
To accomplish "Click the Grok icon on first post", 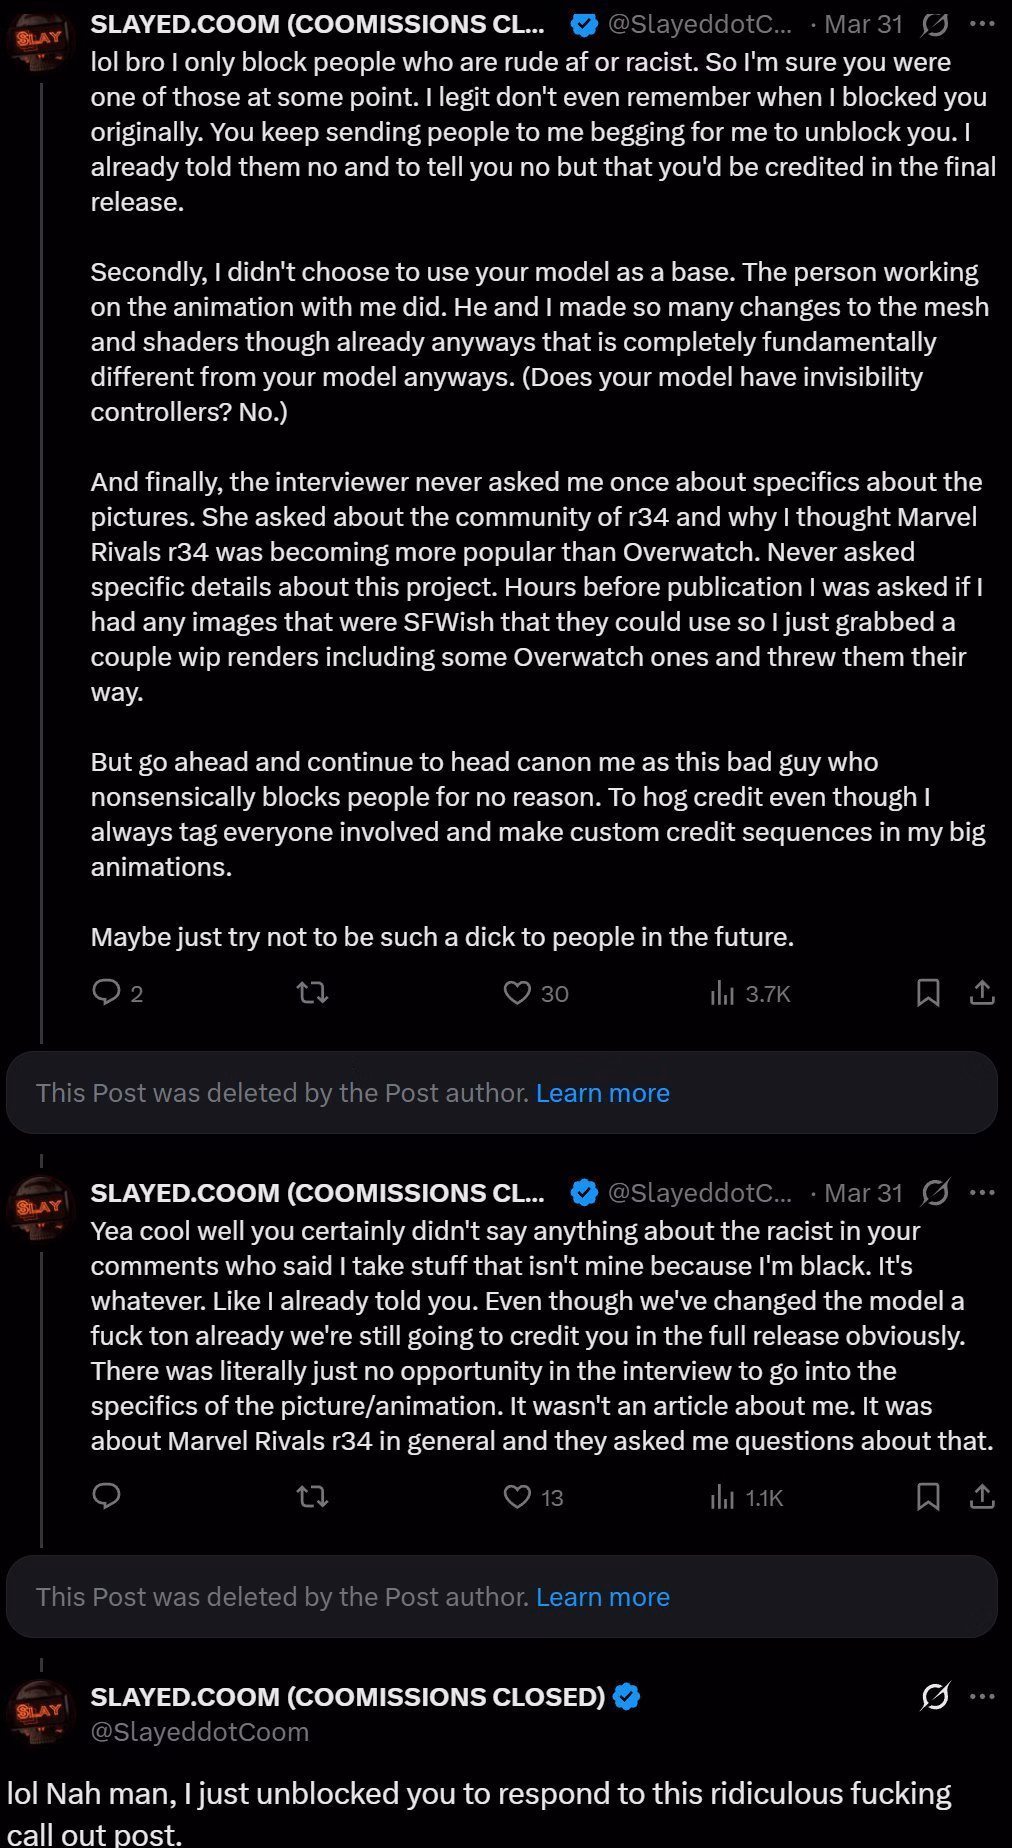I will click(934, 25).
